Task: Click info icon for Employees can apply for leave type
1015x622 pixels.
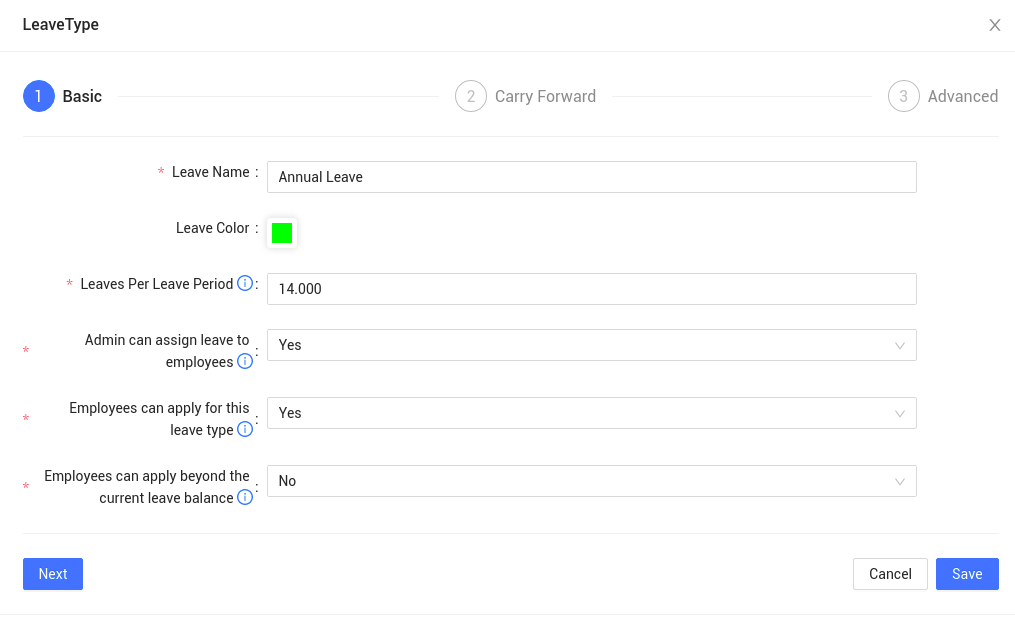Action: point(244,430)
